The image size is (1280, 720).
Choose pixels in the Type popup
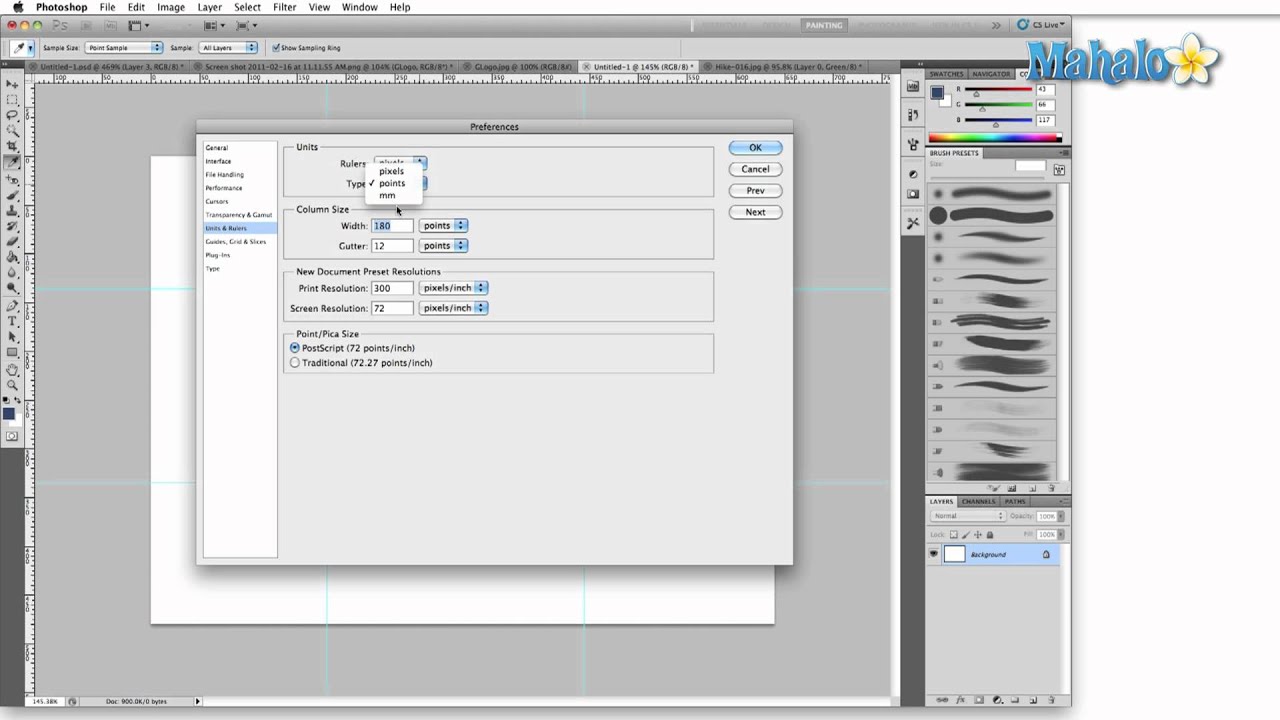[x=391, y=171]
